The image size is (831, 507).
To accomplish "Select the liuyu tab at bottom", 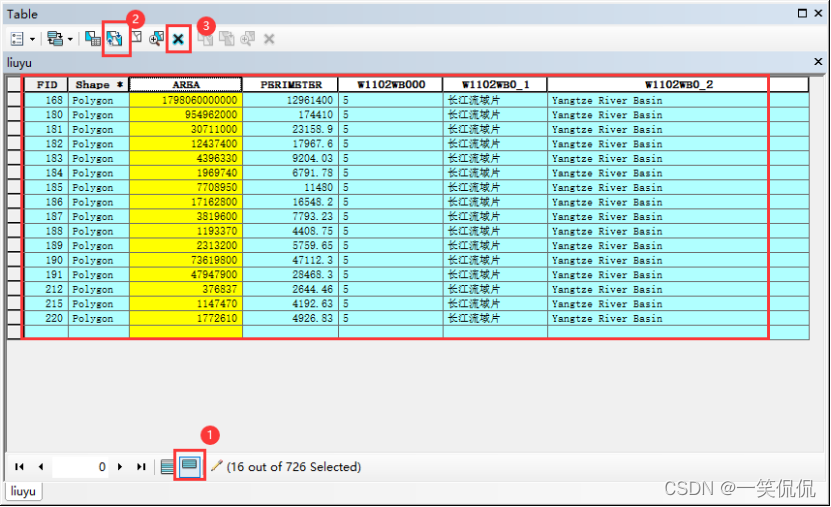I will [23, 491].
